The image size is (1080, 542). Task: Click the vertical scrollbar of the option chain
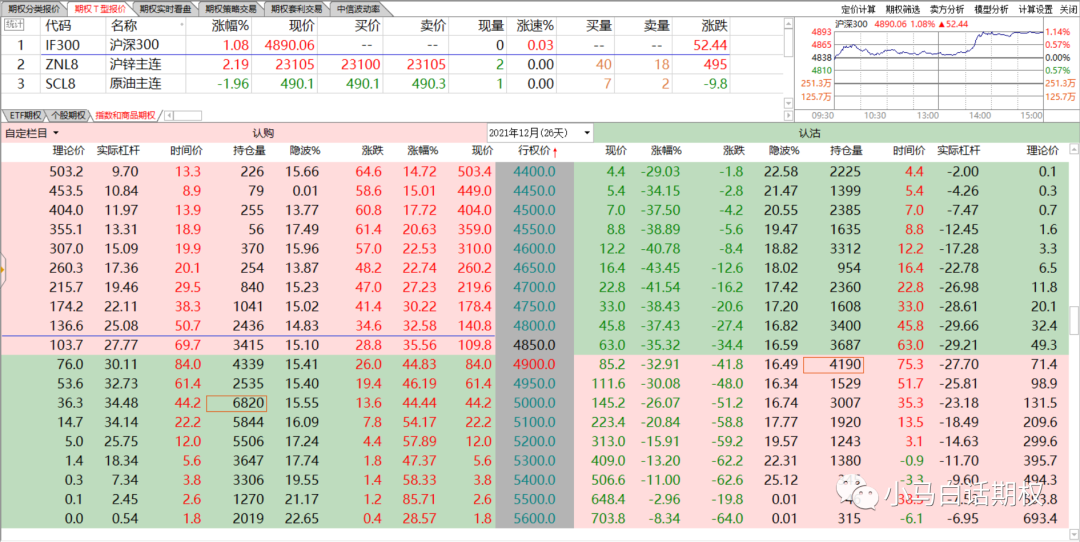pyautogui.click(x=1073, y=320)
